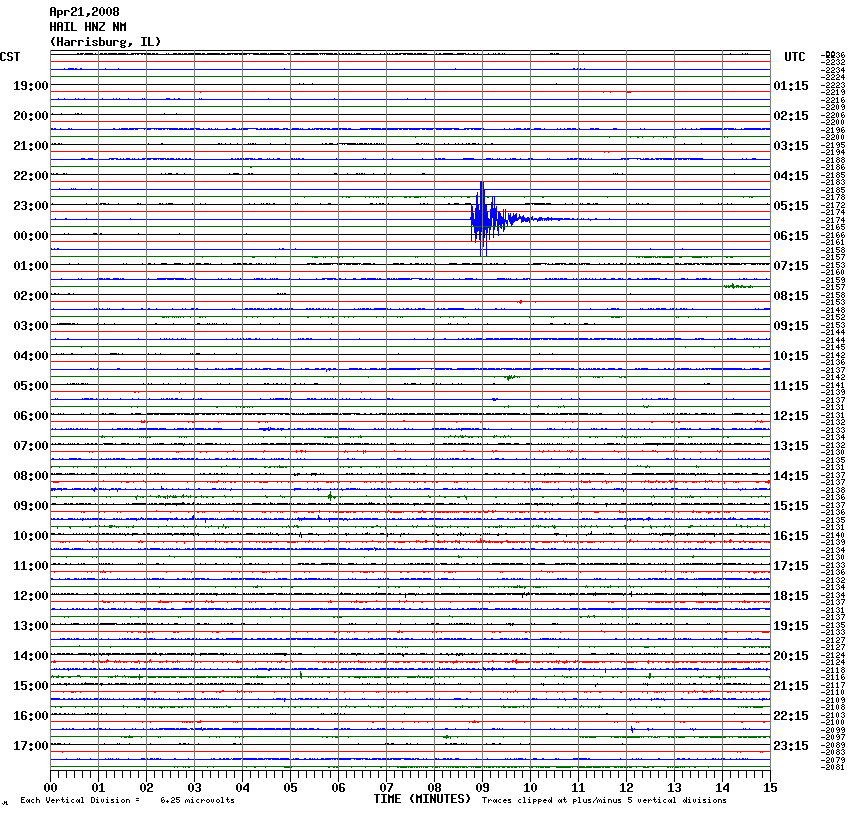
Task: Click the "17:00" CST time label
Action: coord(31,746)
